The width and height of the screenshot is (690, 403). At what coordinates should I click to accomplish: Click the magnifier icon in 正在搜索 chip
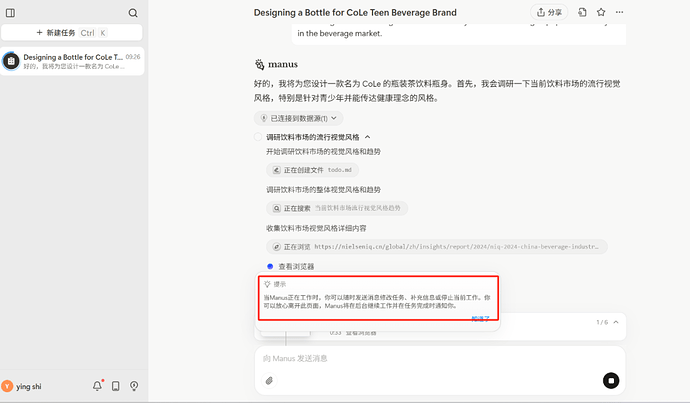[276, 209]
